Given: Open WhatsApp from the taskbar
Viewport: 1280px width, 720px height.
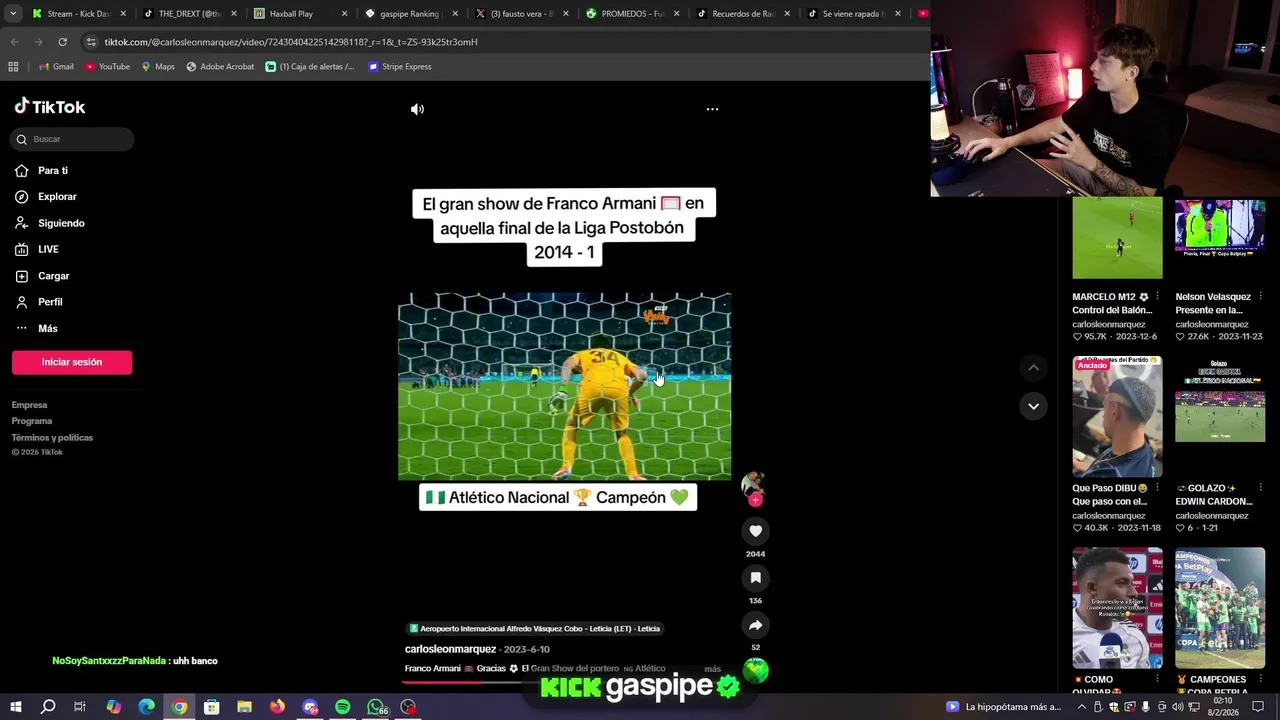Looking at the screenshot, I should (376, 707).
